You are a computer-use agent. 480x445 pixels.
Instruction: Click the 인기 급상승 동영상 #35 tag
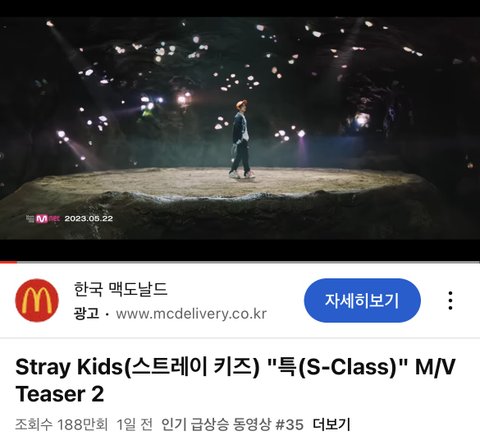point(232,425)
